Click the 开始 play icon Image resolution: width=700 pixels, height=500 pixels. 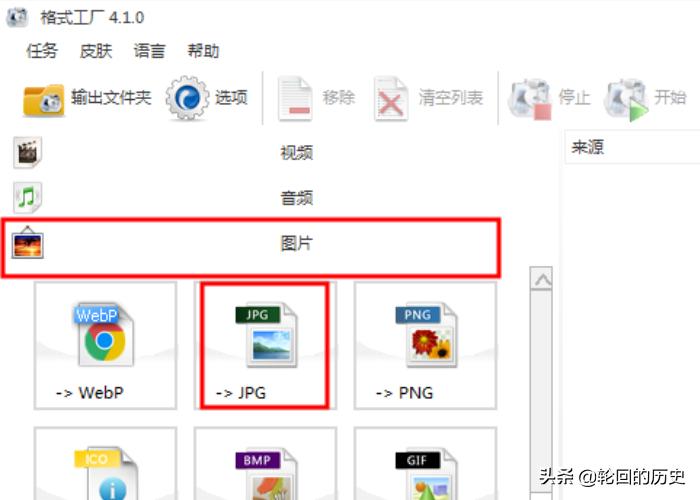pos(626,99)
